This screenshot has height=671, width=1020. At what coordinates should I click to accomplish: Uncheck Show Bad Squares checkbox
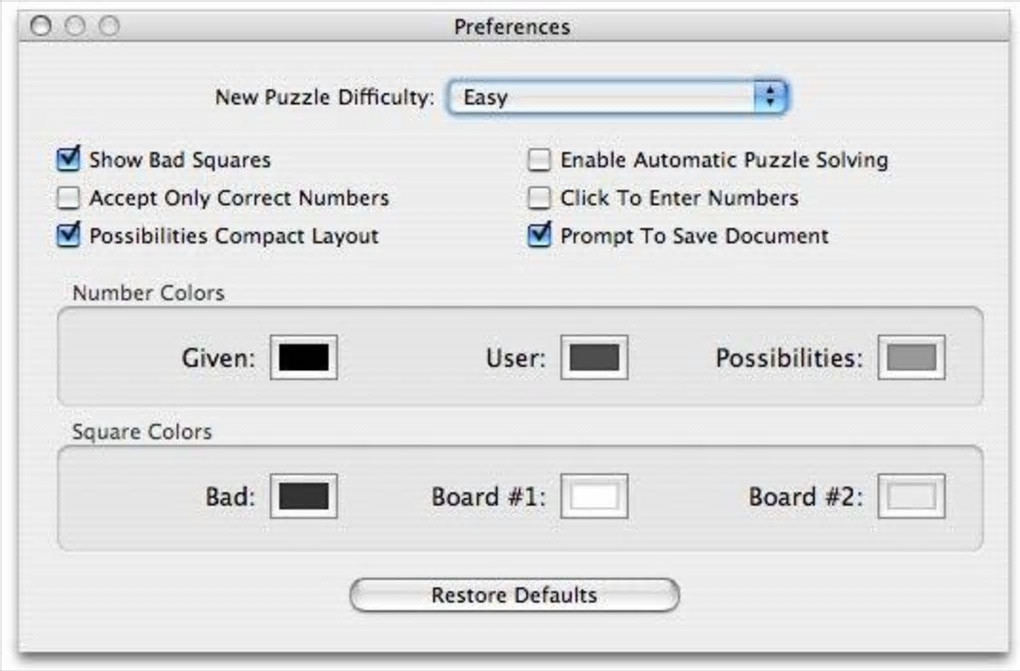pyautogui.click(x=68, y=159)
